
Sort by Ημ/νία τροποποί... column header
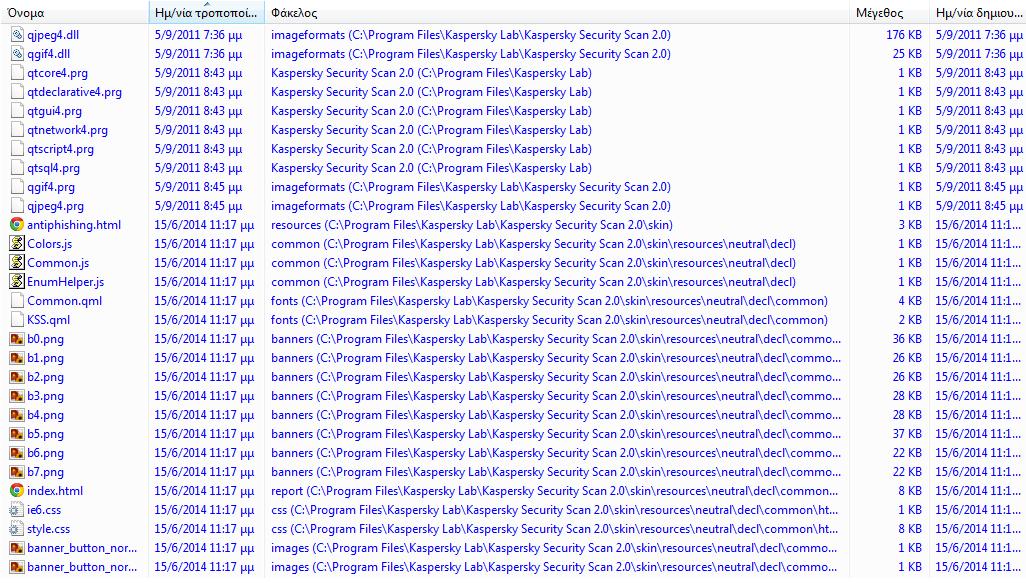pyautogui.click(x=207, y=12)
